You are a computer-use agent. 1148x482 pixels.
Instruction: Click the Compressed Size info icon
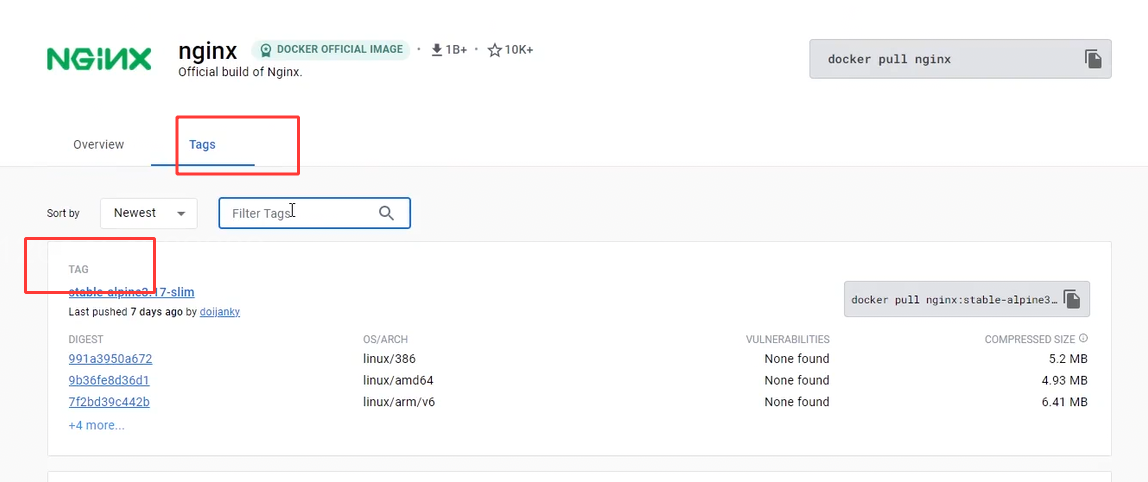(x=1084, y=338)
